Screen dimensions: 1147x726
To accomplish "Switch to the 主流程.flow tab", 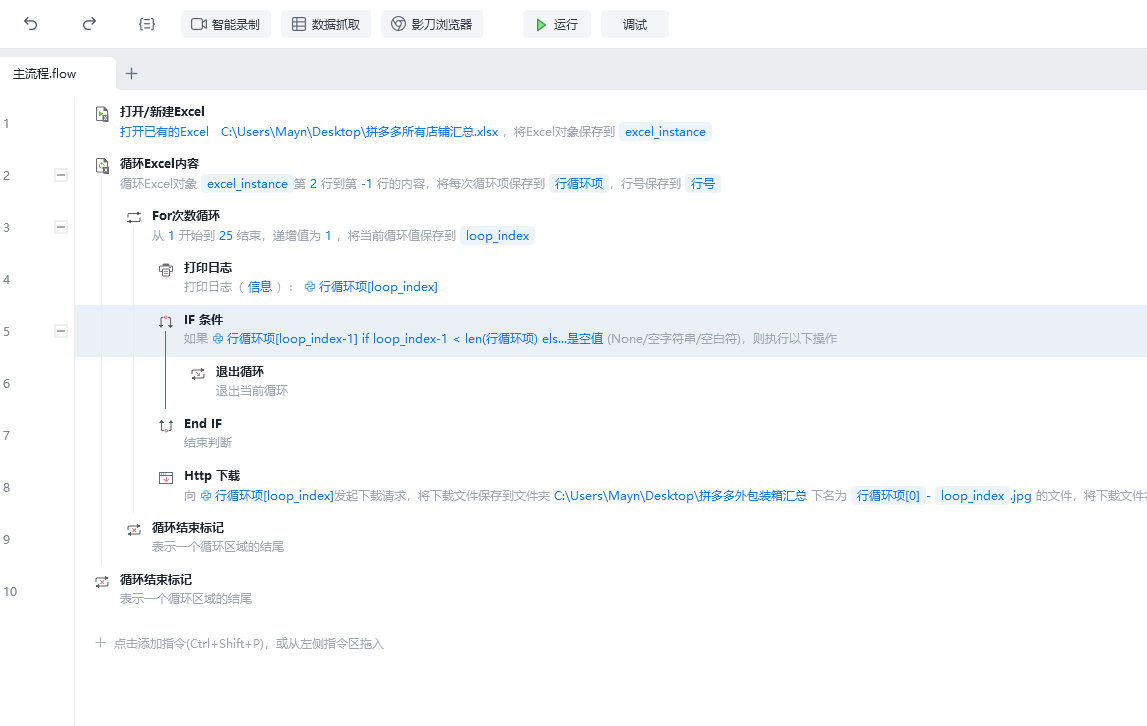I will tap(45, 73).
